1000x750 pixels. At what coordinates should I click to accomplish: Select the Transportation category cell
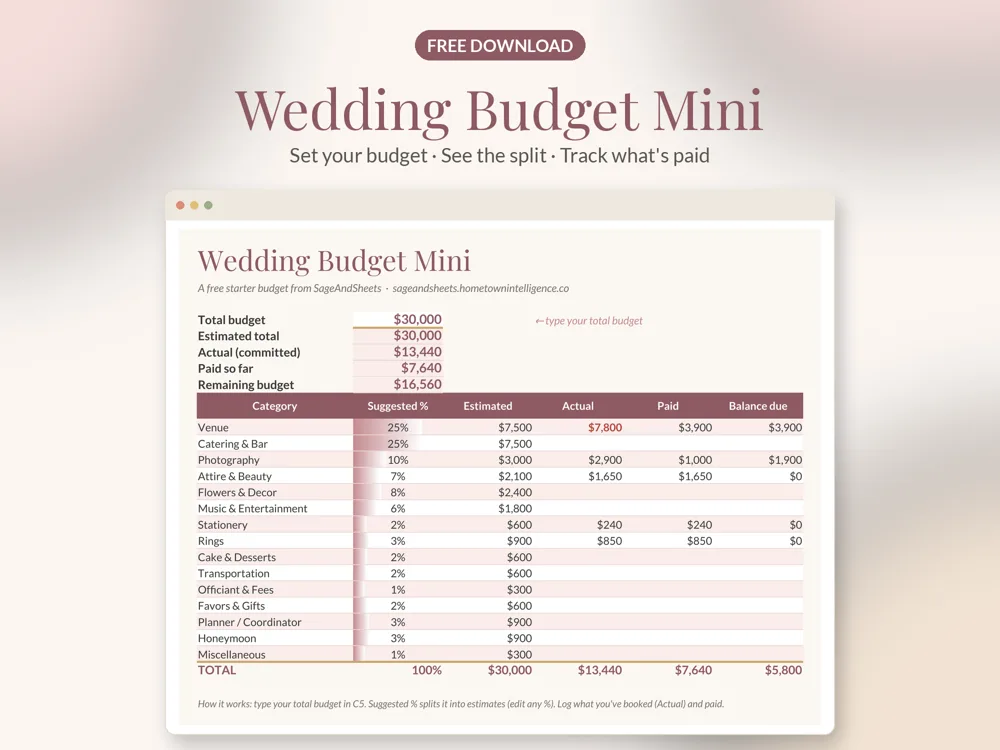274,573
